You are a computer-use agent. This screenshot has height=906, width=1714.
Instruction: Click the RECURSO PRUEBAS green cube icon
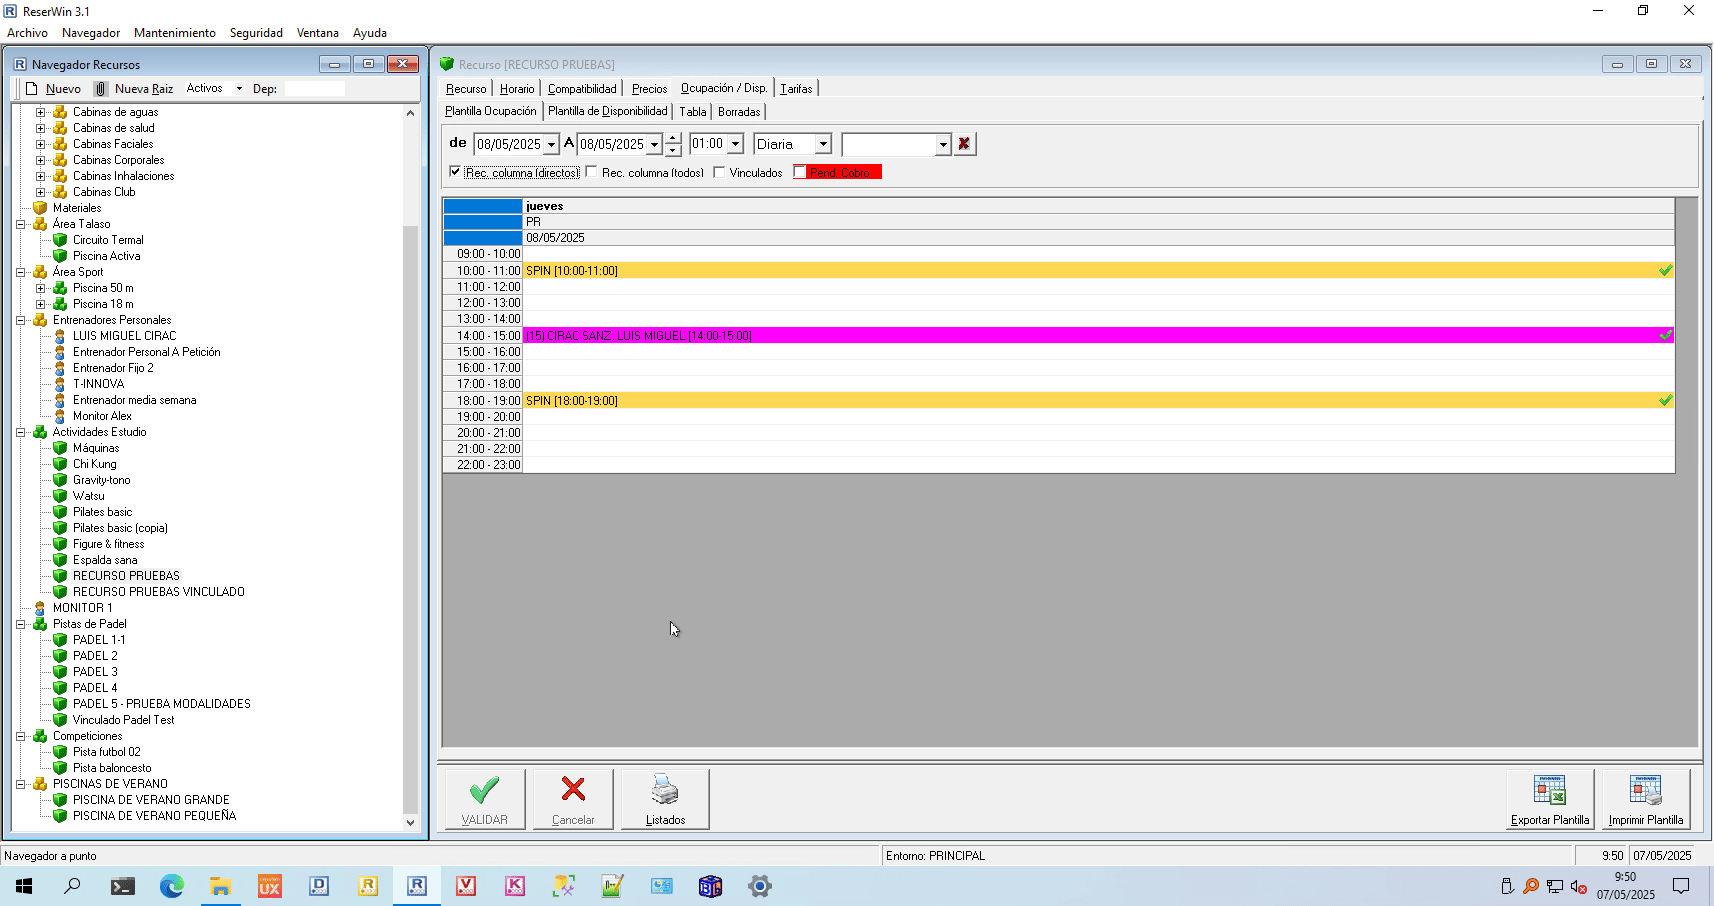tap(60, 576)
